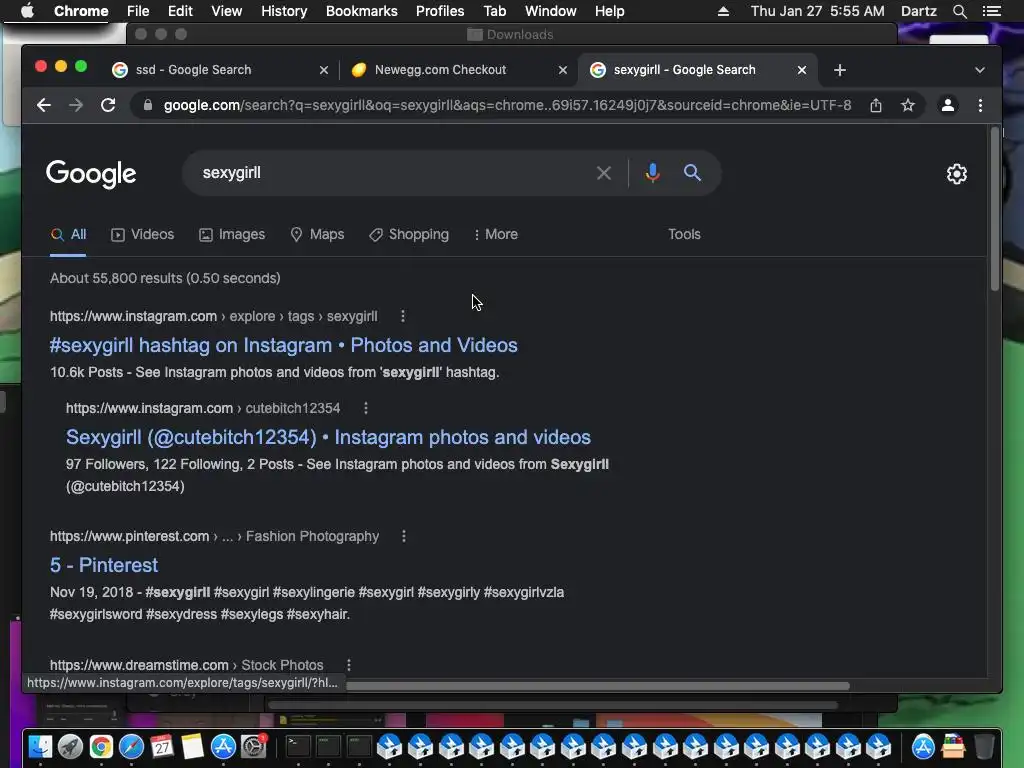Open a new tab with plus button

pos(840,70)
